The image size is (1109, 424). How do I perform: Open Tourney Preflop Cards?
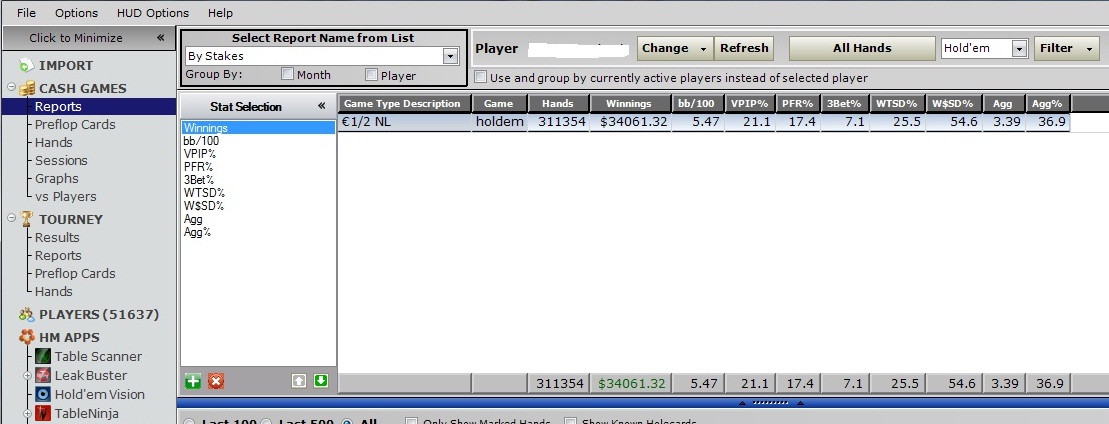point(75,273)
